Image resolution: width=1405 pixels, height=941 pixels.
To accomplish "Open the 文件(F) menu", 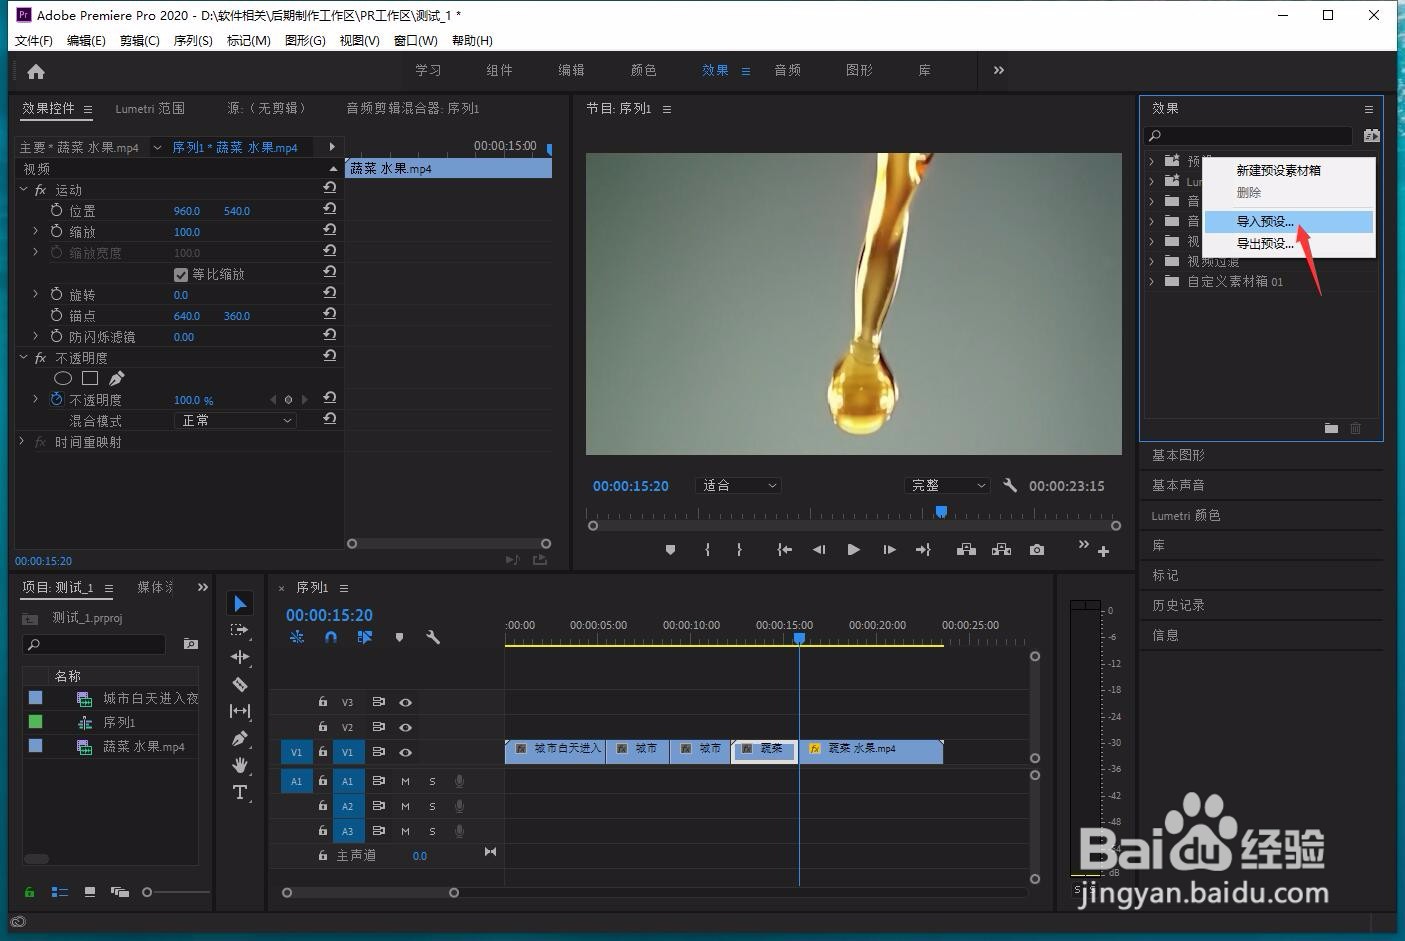I will (33, 40).
